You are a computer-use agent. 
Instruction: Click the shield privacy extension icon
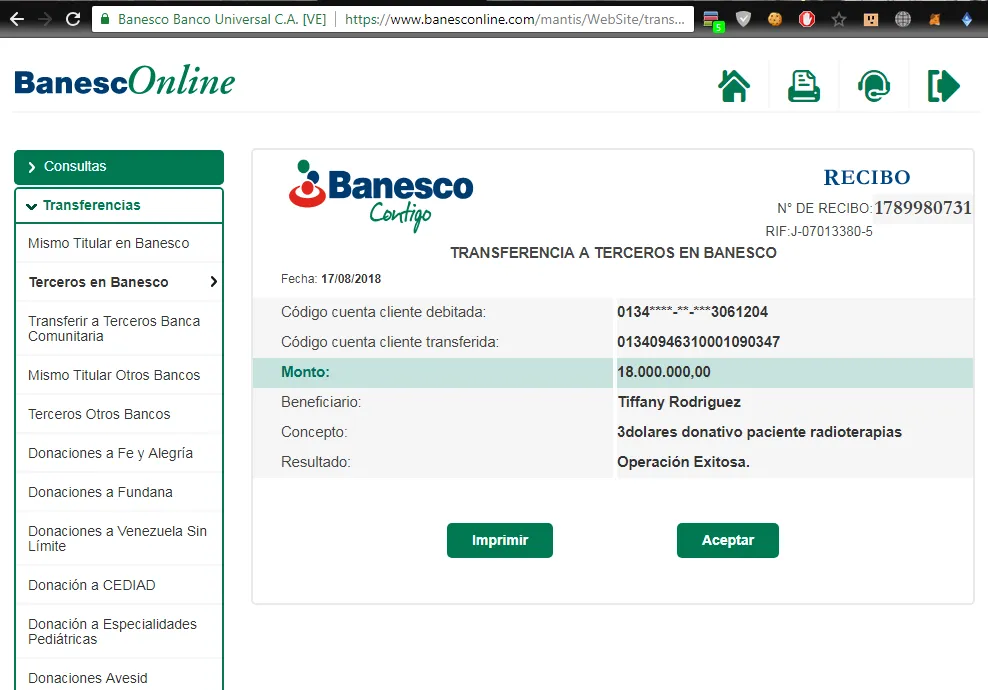tap(743, 18)
